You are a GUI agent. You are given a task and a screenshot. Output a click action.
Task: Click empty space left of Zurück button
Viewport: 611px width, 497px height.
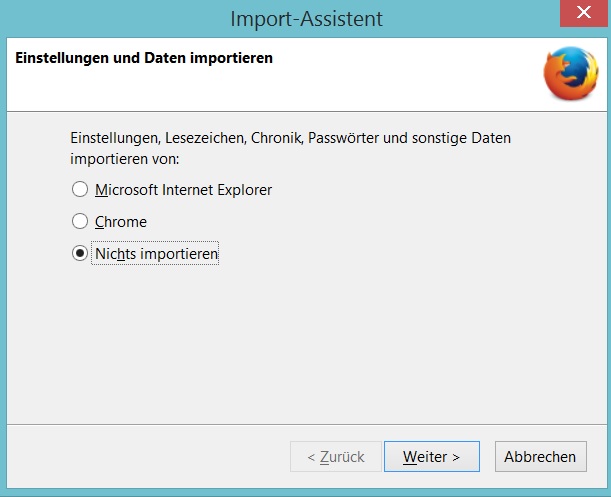click(148, 456)
